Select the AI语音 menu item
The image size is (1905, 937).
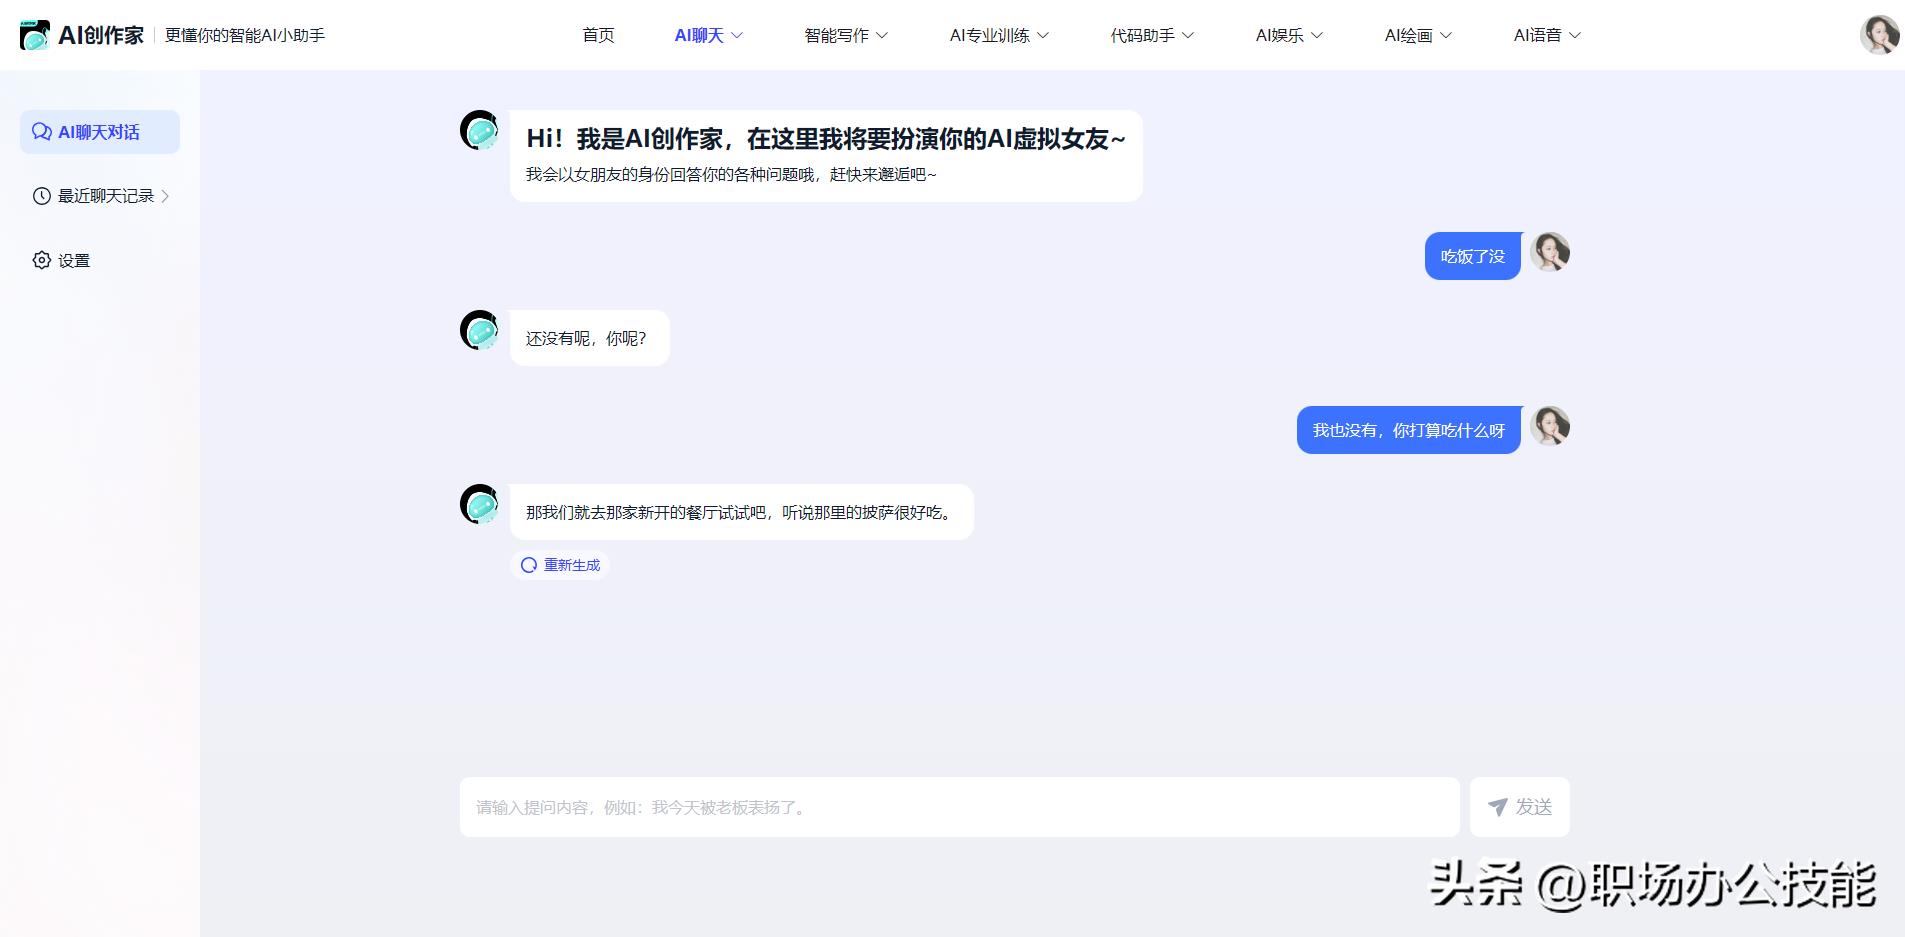pyautogui.click(x=1546, y=35)
